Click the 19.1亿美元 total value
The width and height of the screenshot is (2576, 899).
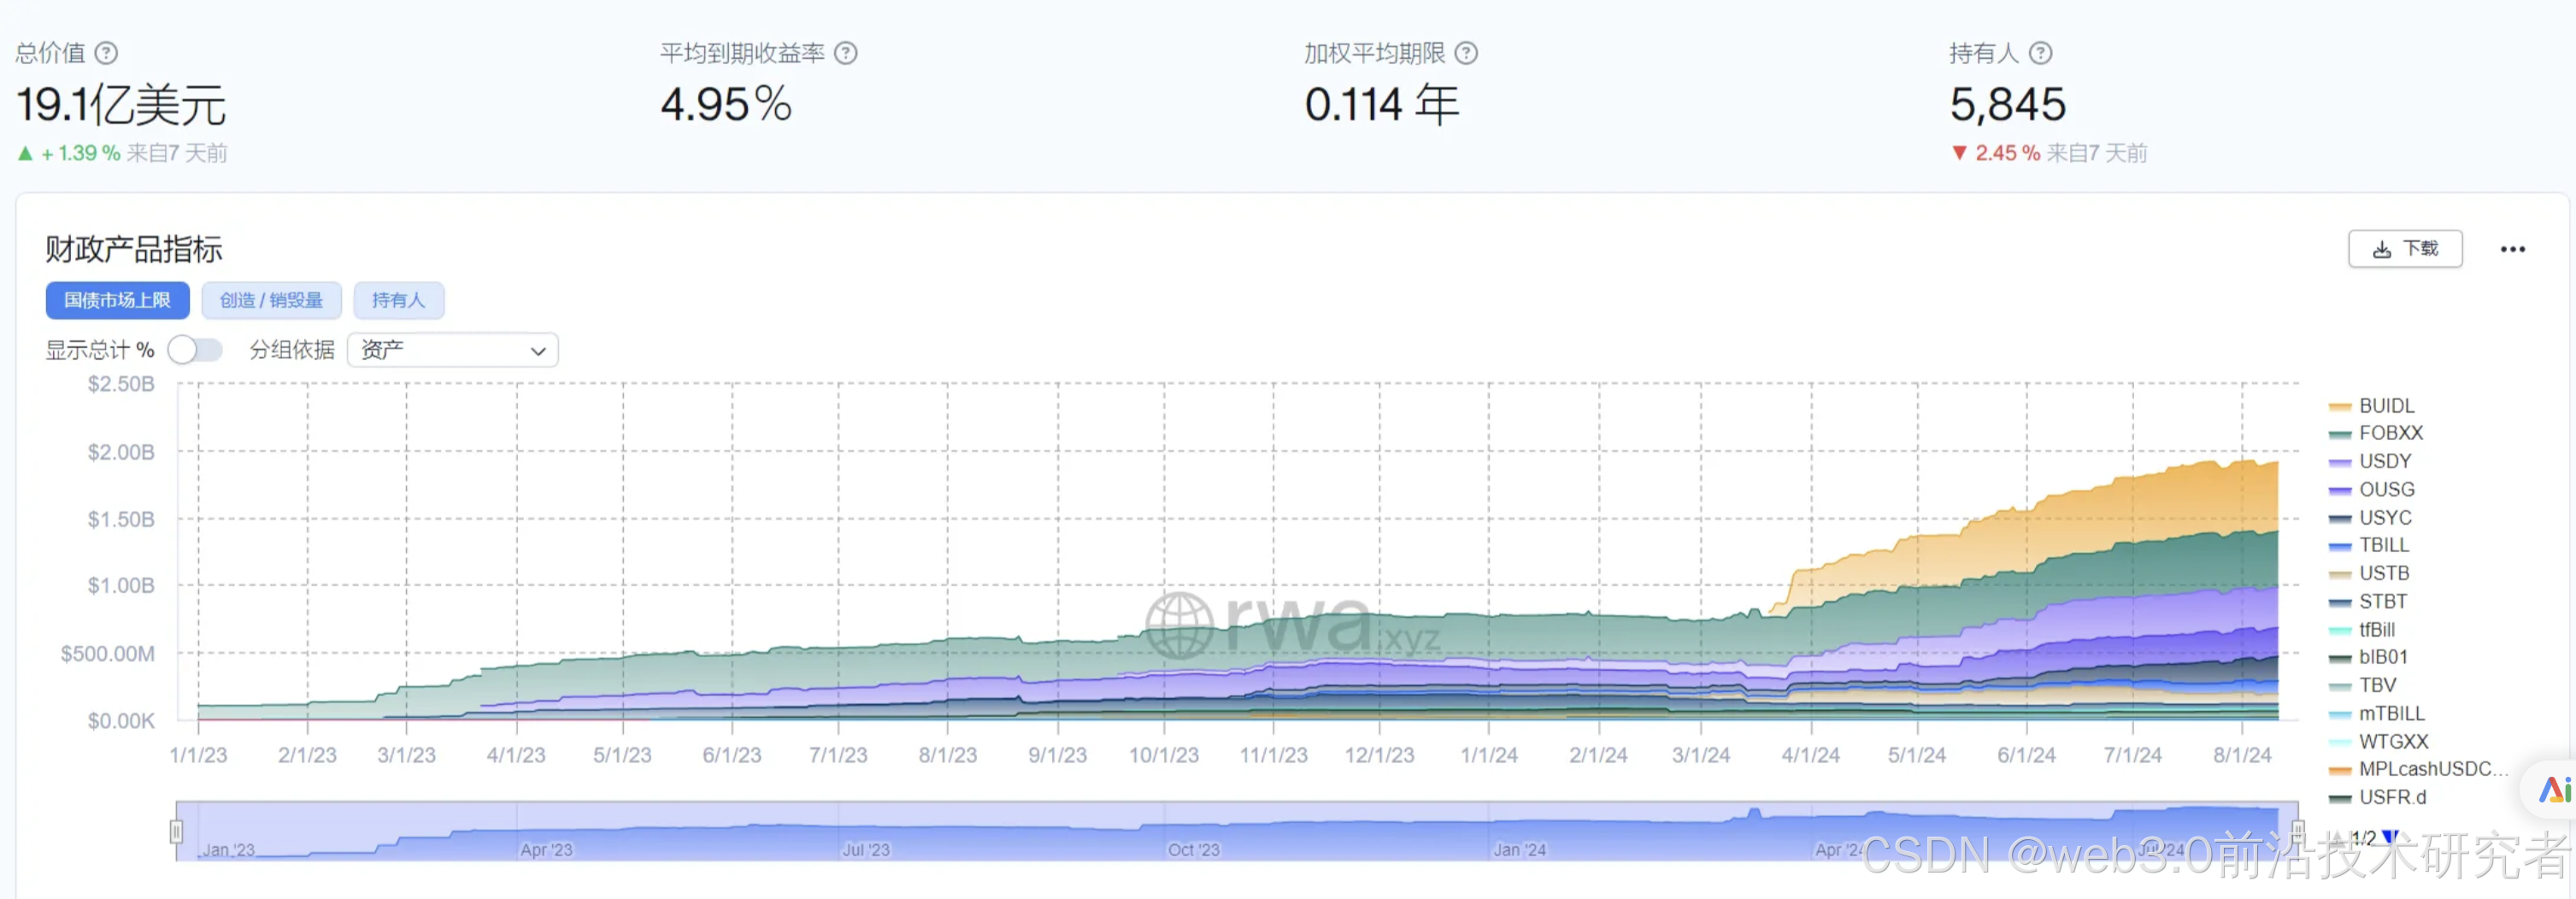tap(121, 105)
